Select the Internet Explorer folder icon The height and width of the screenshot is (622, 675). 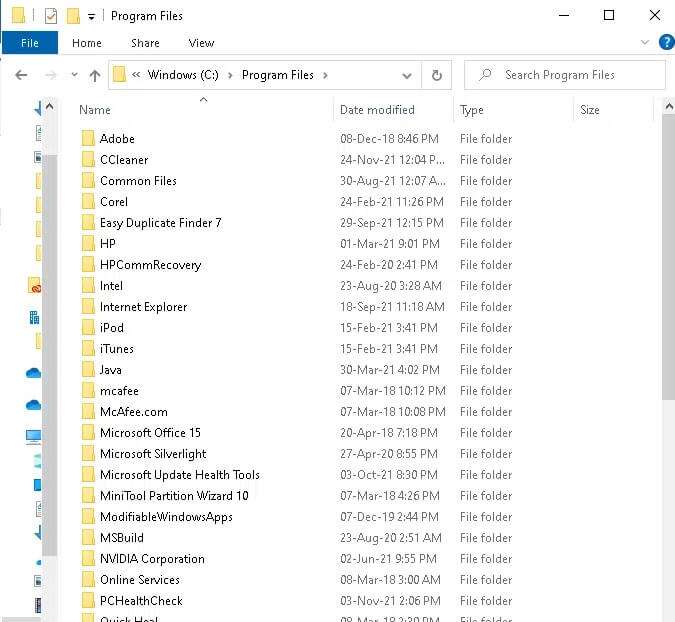(88, 306)
